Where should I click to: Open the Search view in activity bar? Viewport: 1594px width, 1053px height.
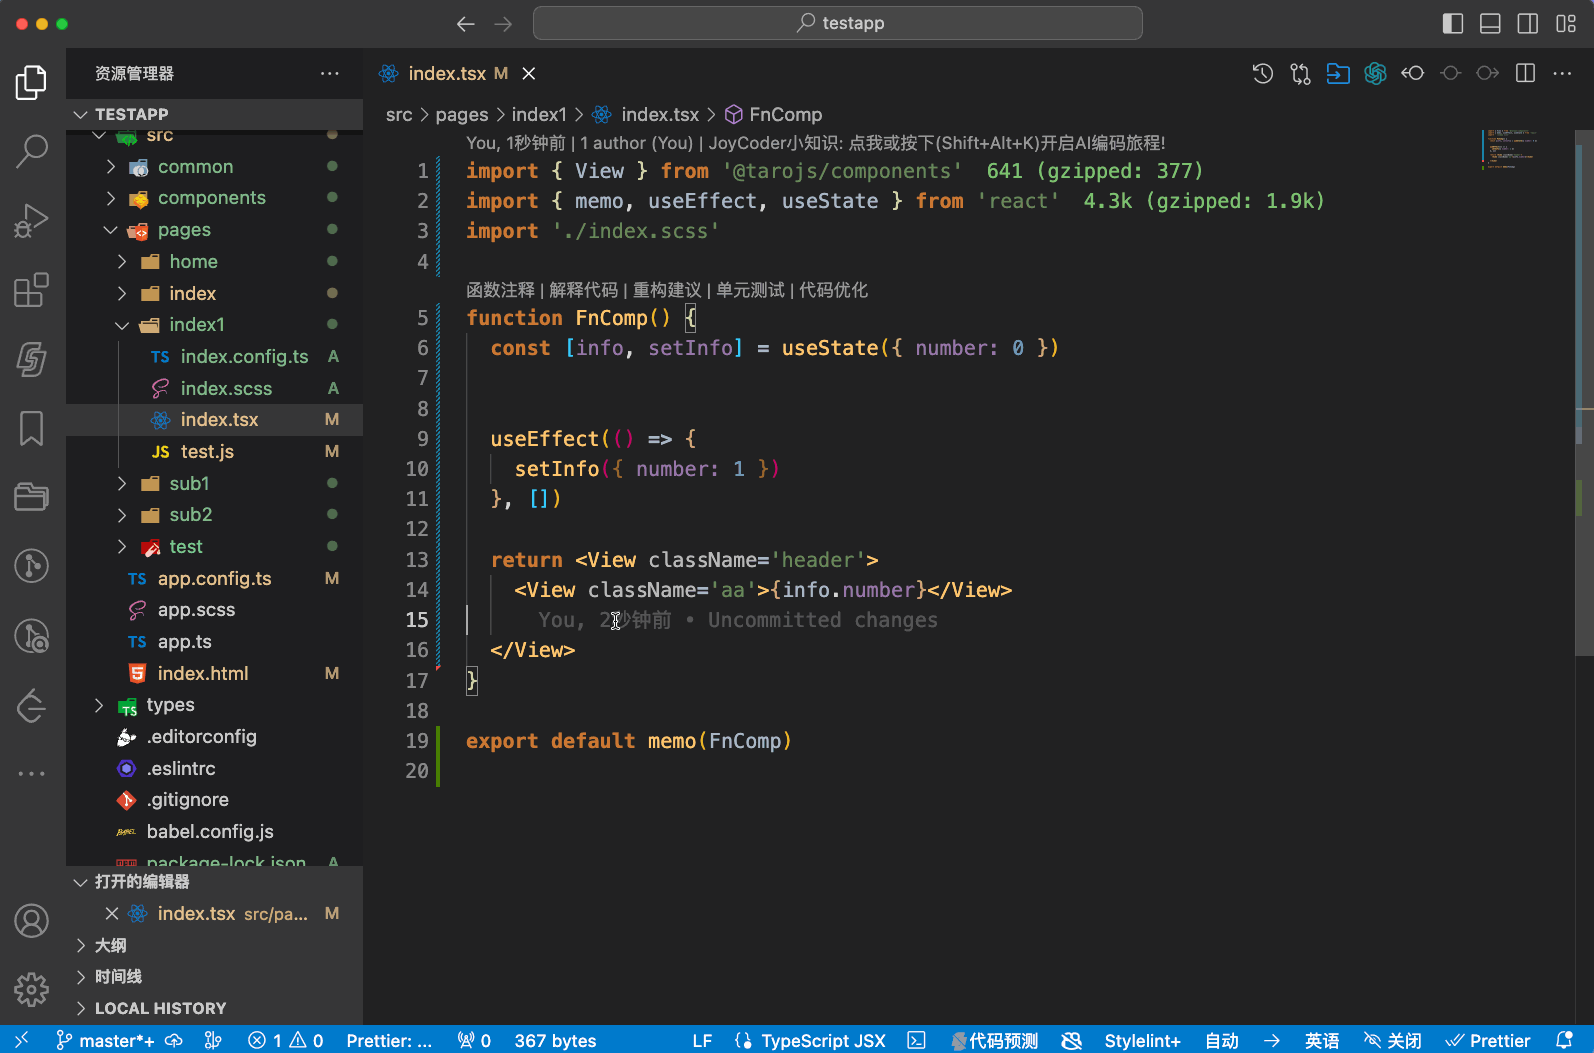31,152
